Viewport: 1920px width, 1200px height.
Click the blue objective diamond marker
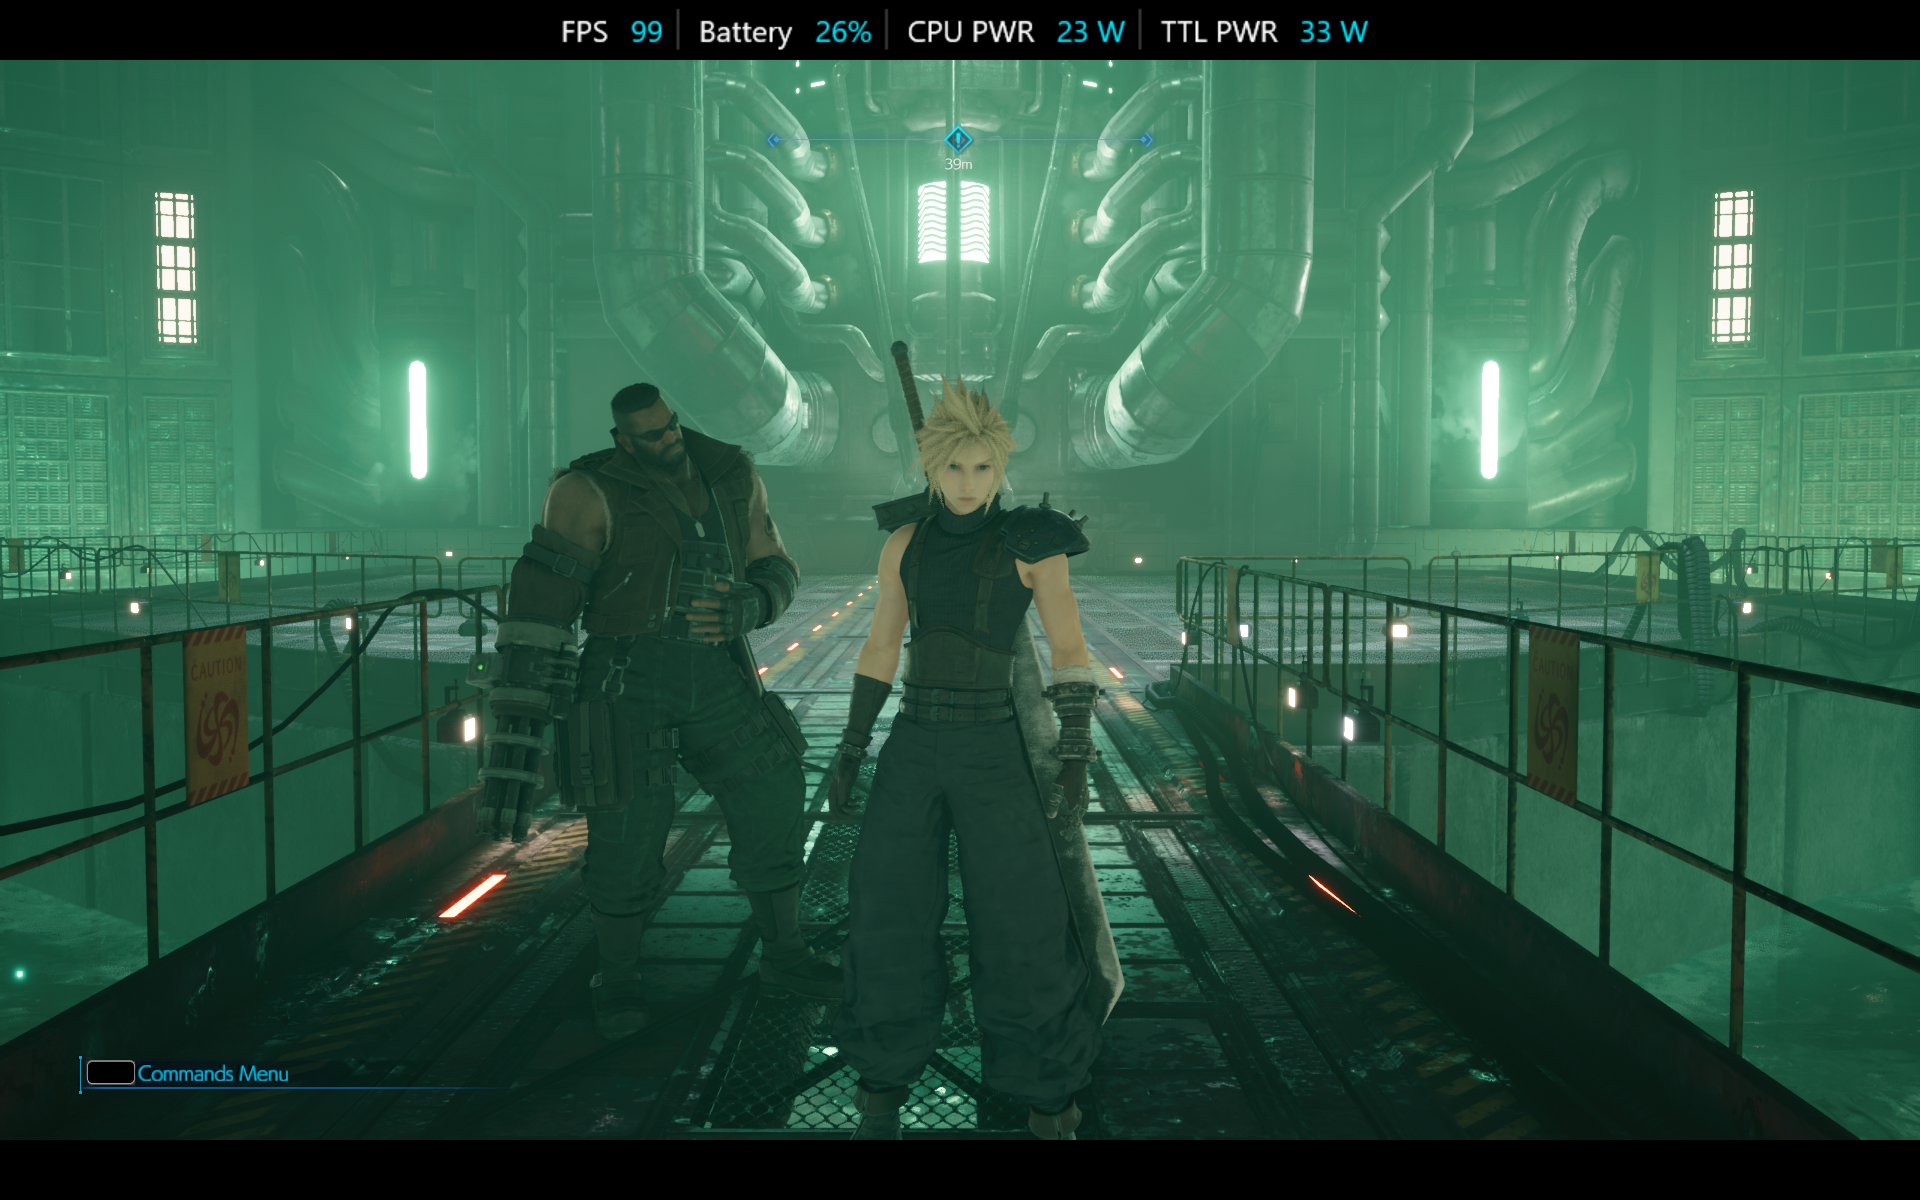958,139
